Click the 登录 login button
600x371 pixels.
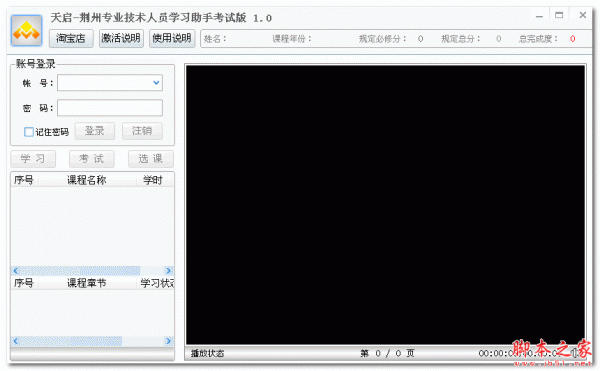(x=95, y=131)
